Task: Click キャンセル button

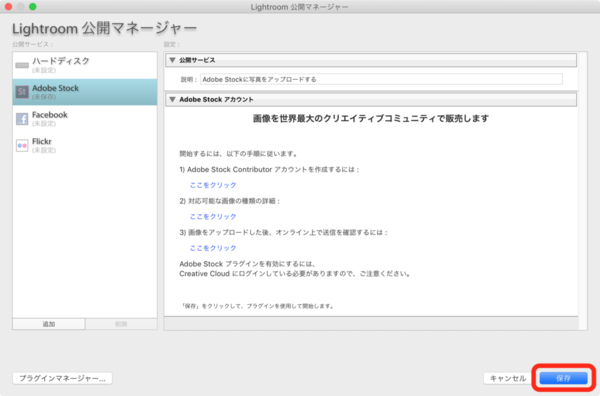Action: point(508,378)
